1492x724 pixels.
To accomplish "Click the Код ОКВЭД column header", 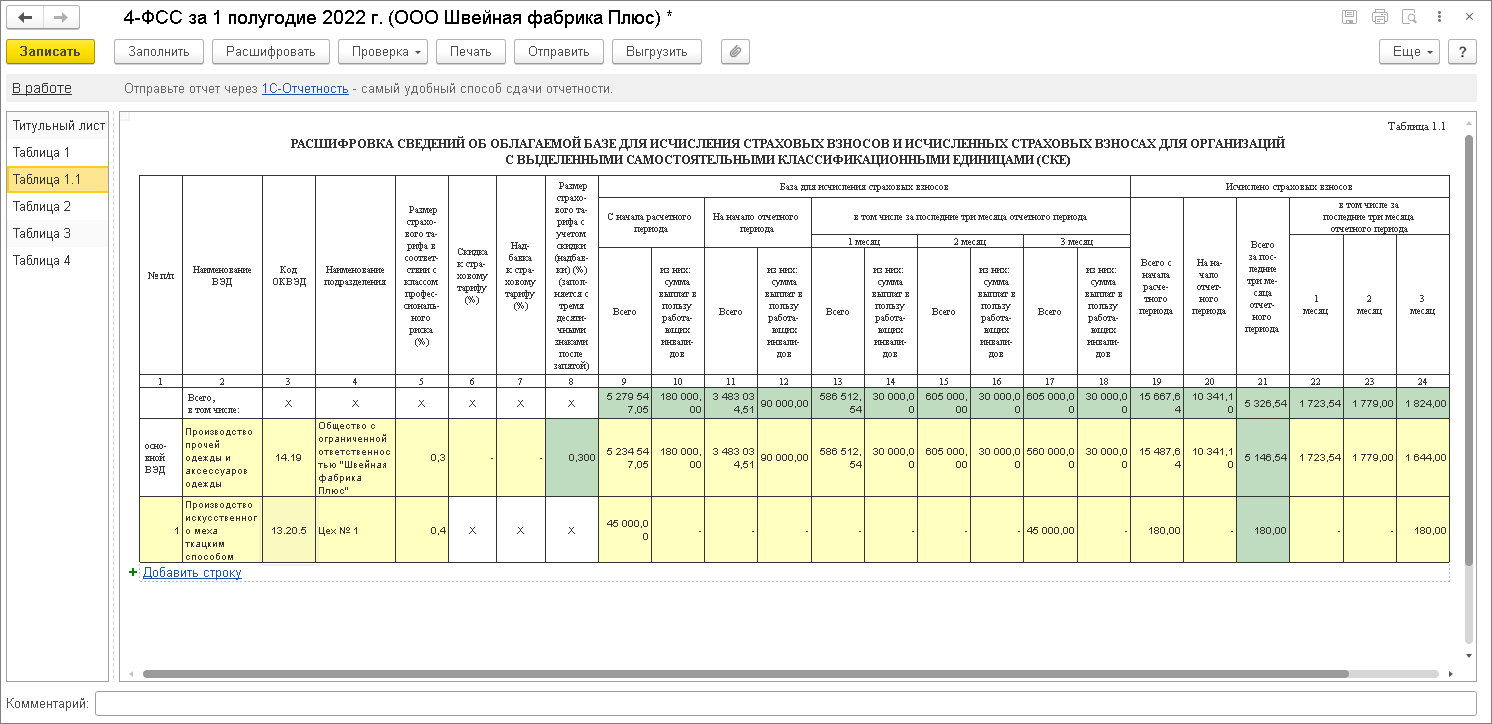I will [x=288, y=275].
